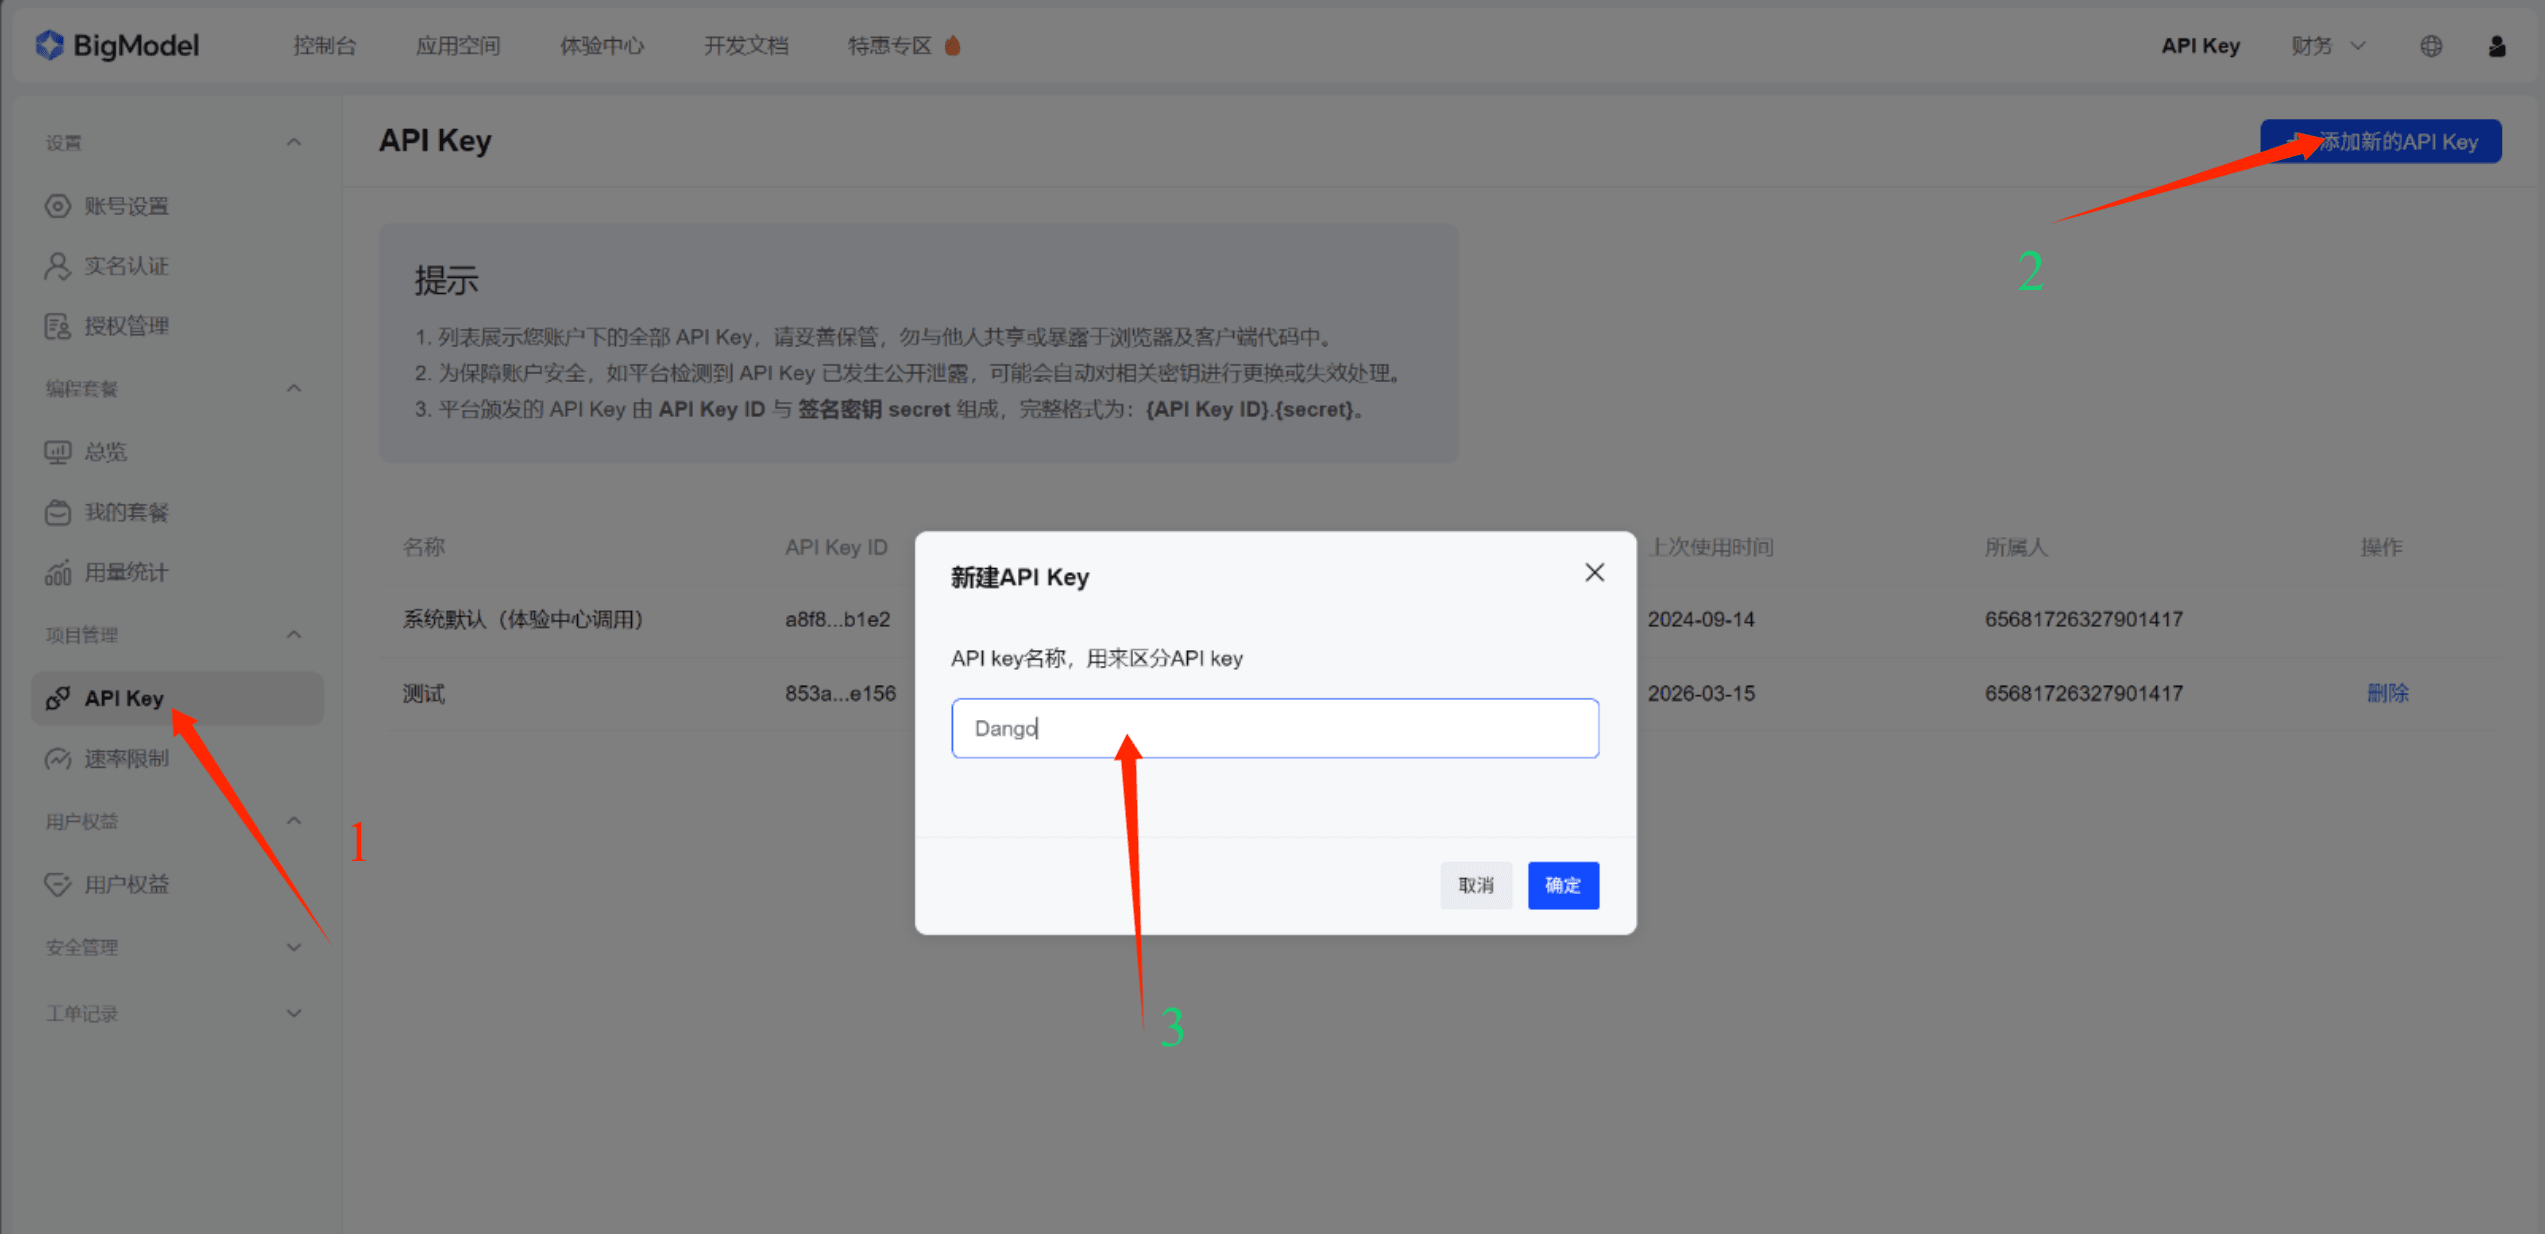The height and width of the screenshot is (1234, 2545).
Task: Expand the 安全管理 sidebar section
Action: point(293,947)
